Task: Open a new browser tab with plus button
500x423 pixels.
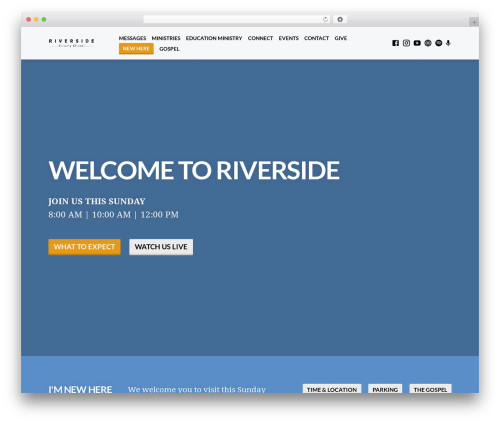Action: tap(474, 22)
